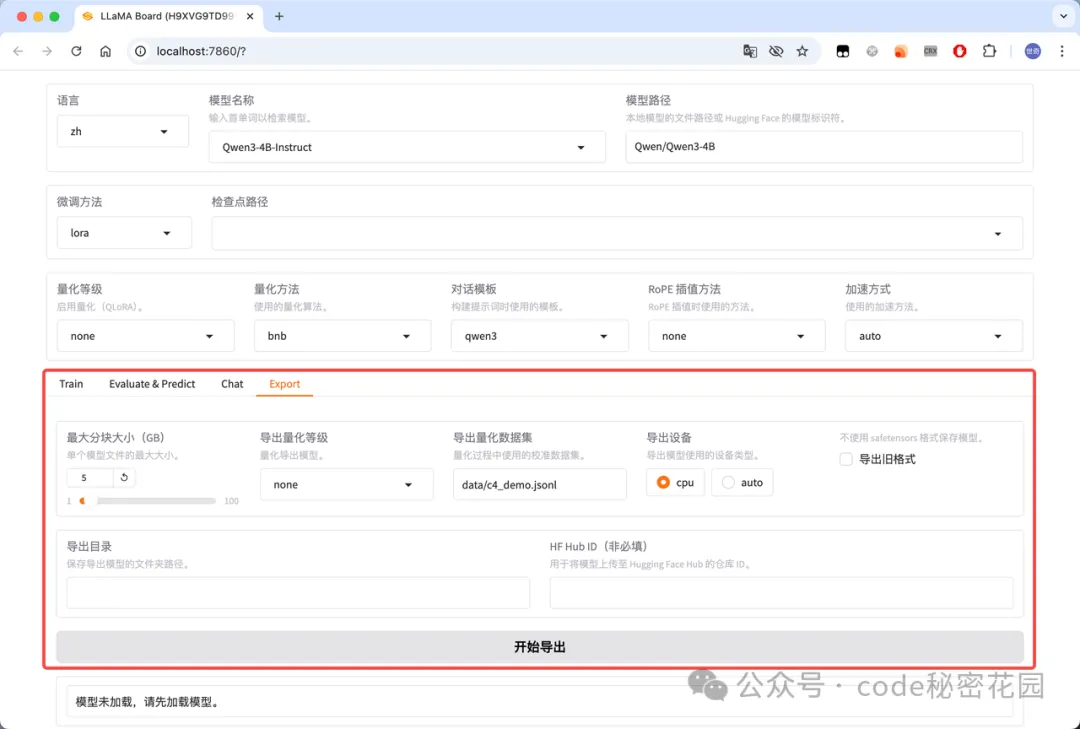The width and height of the screenshot is (1080, 729).
Task: Switch to the Train tab
Action: pos(71,383)
